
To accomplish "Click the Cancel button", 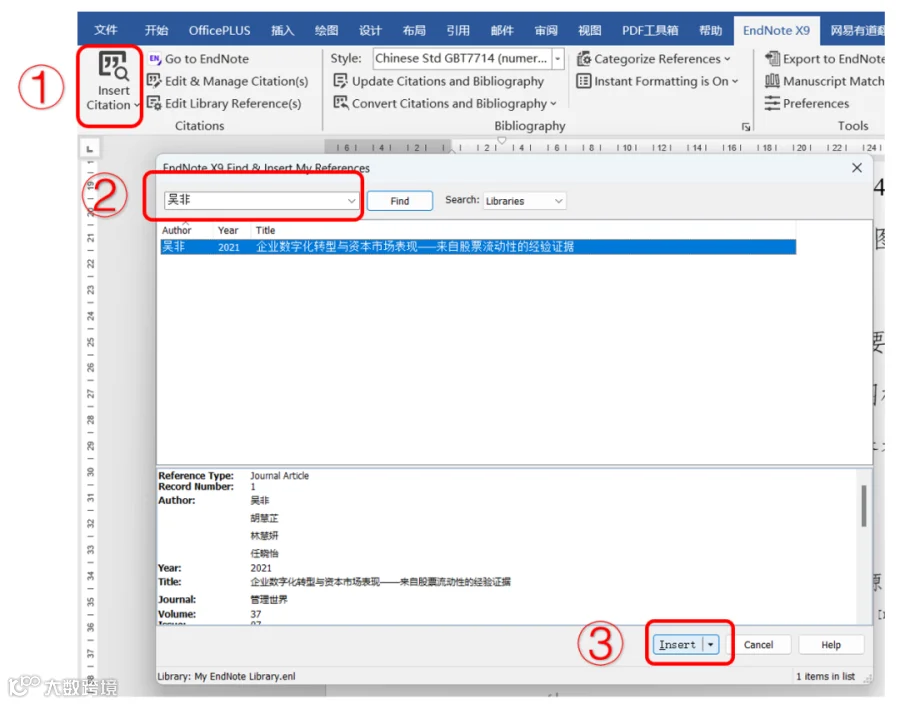I will (x=758, y=645).
